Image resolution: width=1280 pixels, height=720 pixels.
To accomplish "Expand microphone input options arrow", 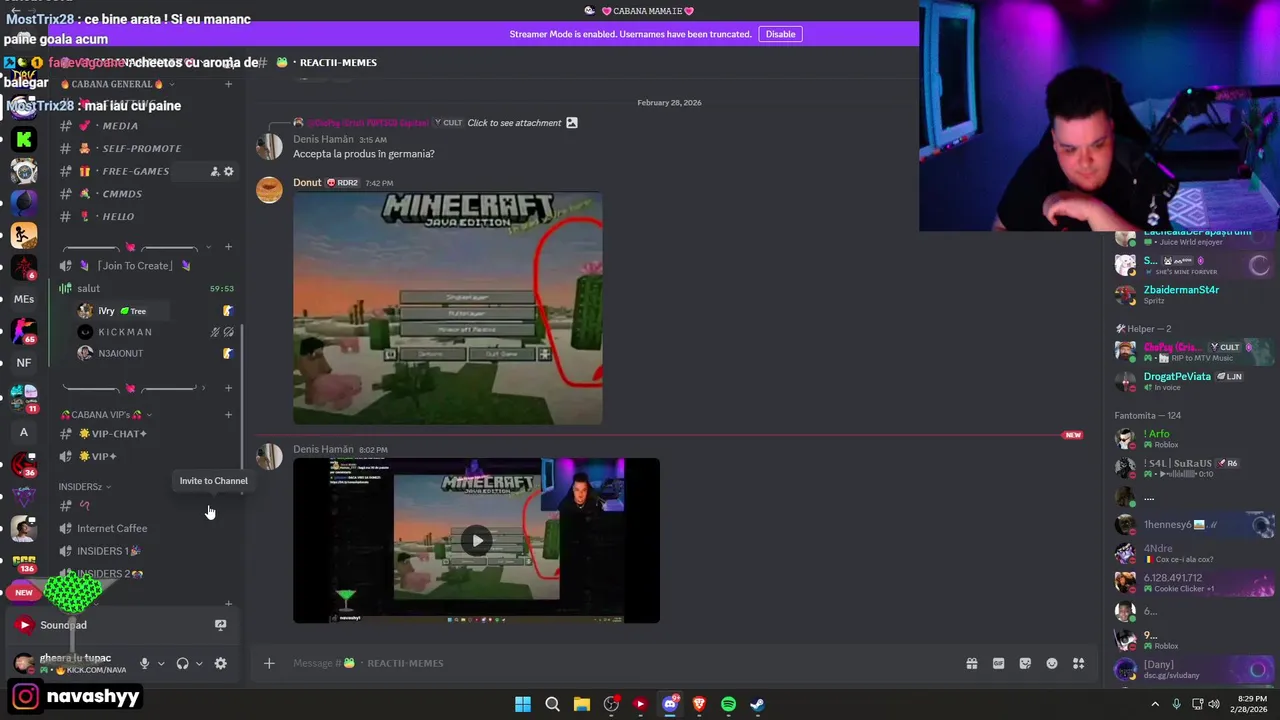I will [x=161, y=664].
